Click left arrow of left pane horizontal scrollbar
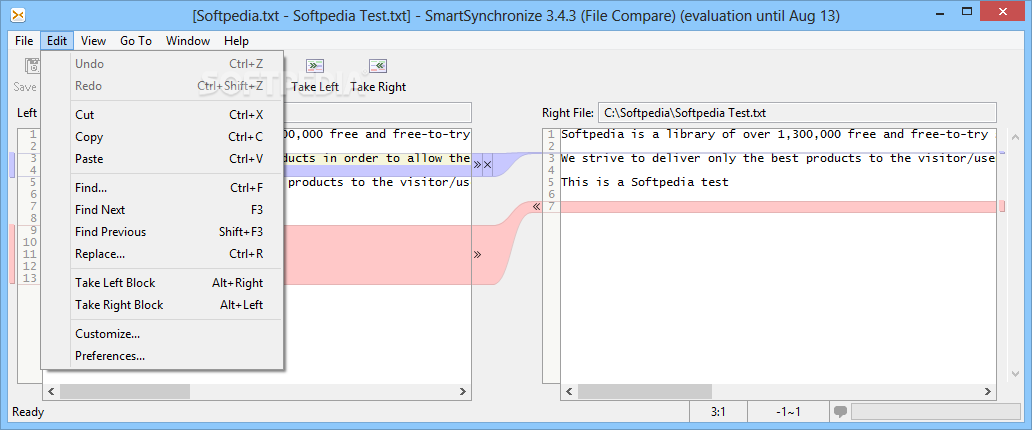Screen dimensions: 1032x430 pos(51,392)
